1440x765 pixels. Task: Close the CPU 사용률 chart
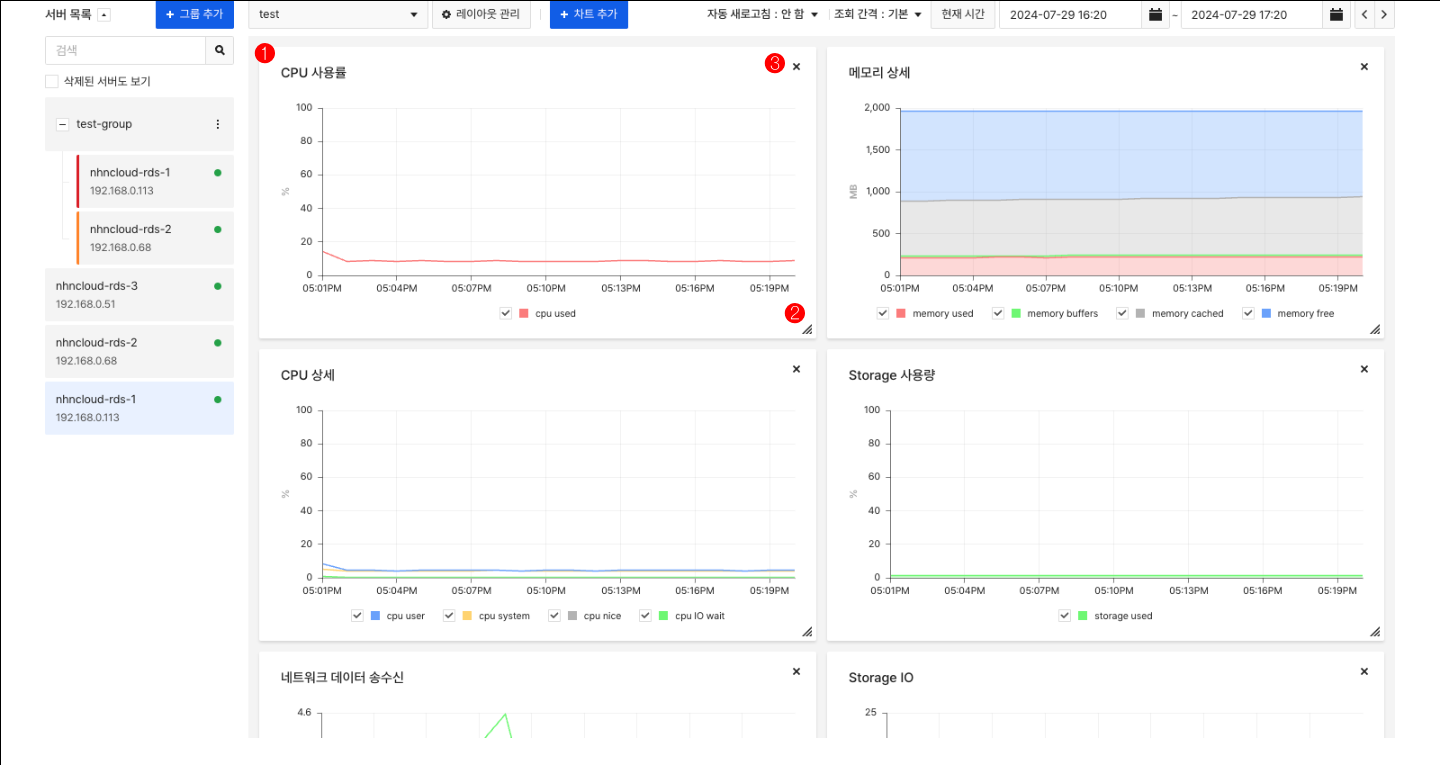tap(796, 66)
